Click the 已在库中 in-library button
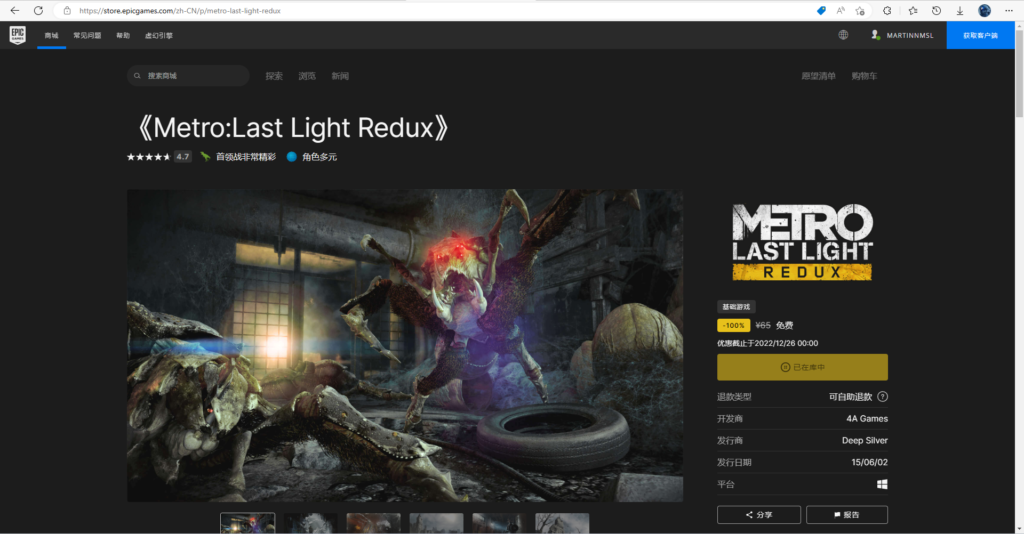The height and width of the screenshot is (534, 1024). (x=802, y=367)
